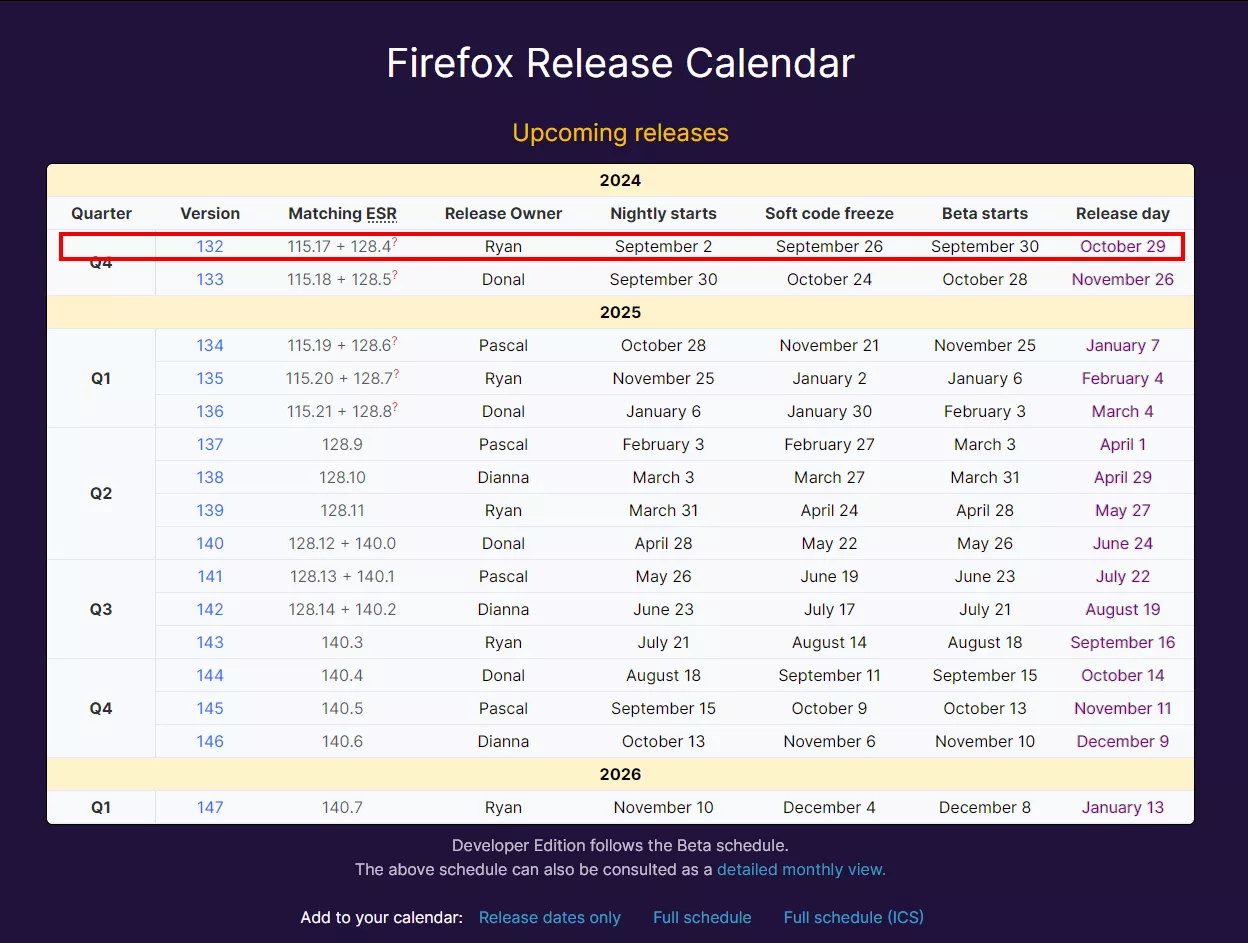Click the Quarter column header

[101, 213]
